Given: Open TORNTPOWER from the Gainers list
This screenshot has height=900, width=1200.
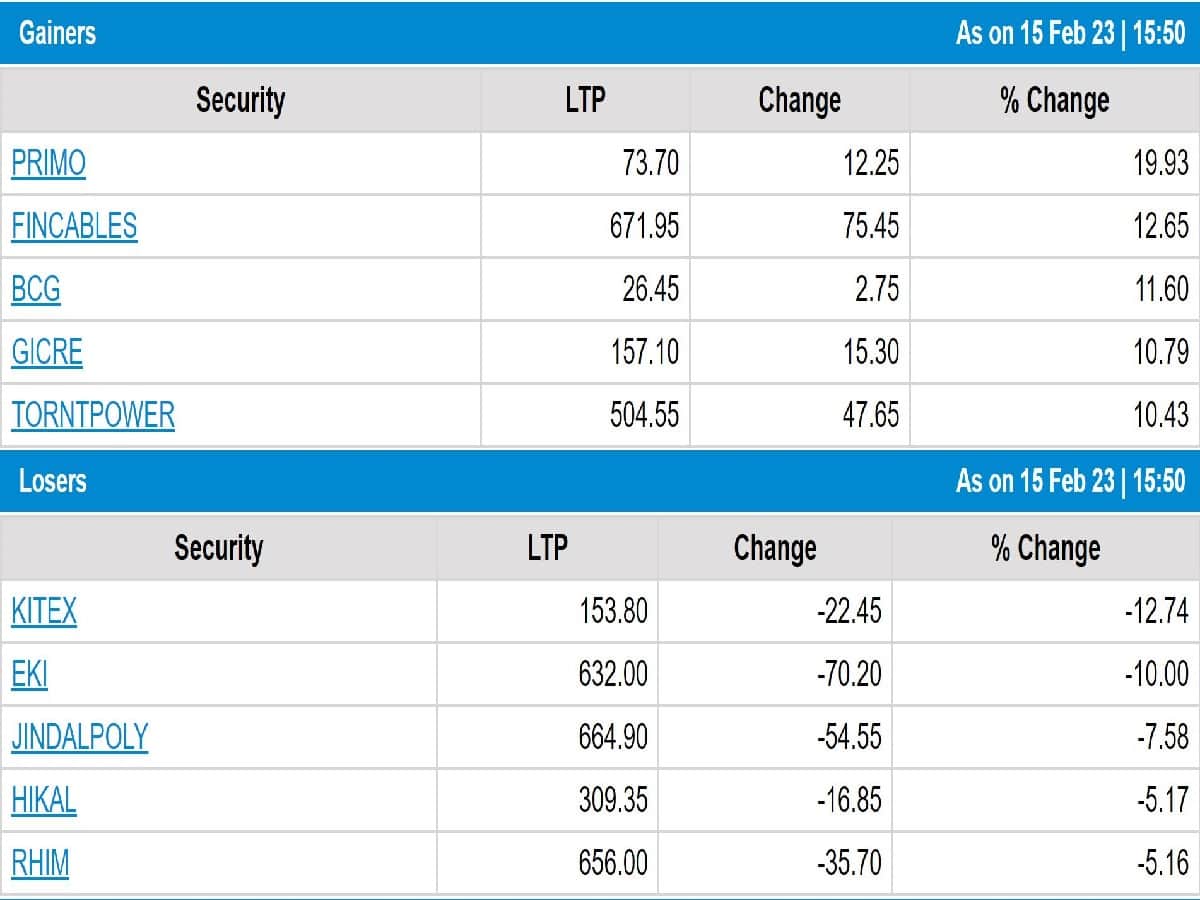Looking at the screenshot, I should 92,414.
